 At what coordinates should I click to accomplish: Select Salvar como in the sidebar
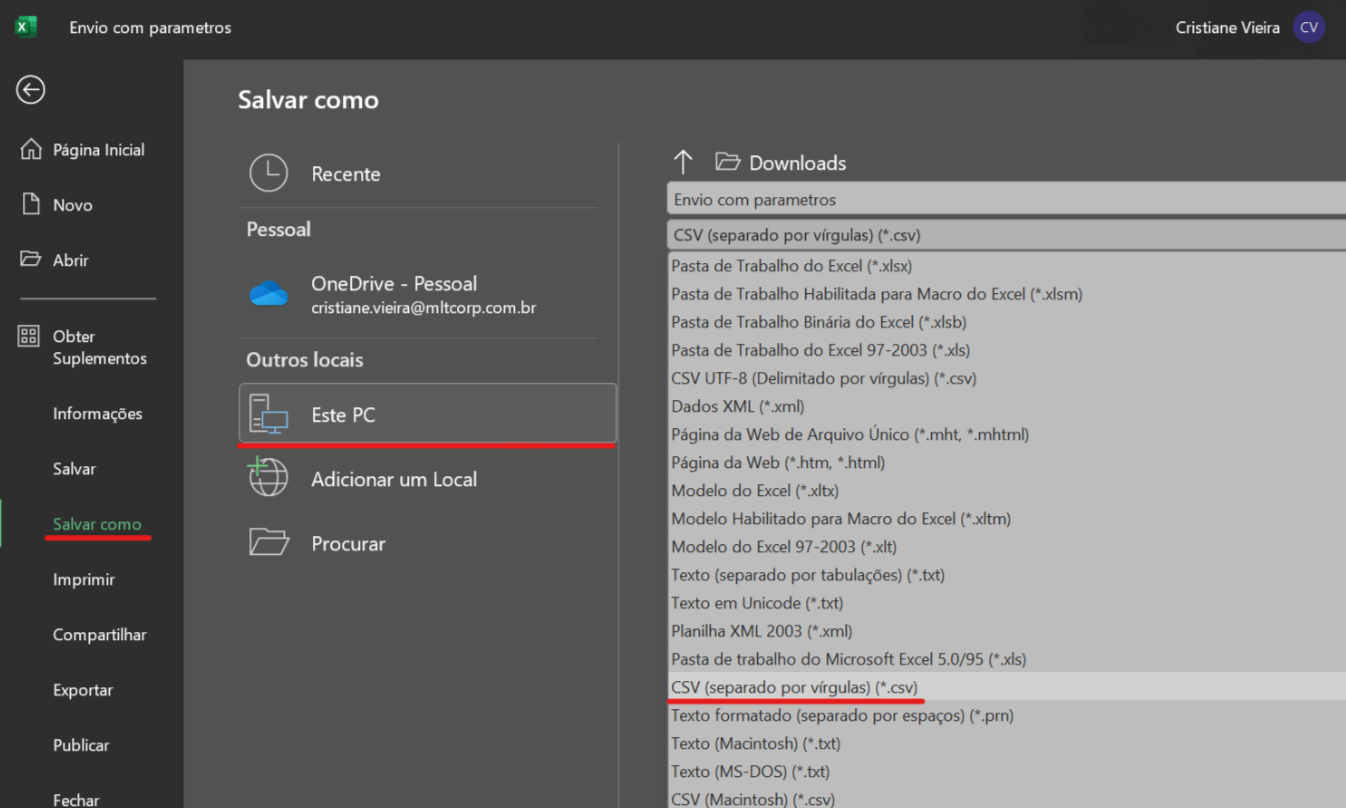coord(97,524)
